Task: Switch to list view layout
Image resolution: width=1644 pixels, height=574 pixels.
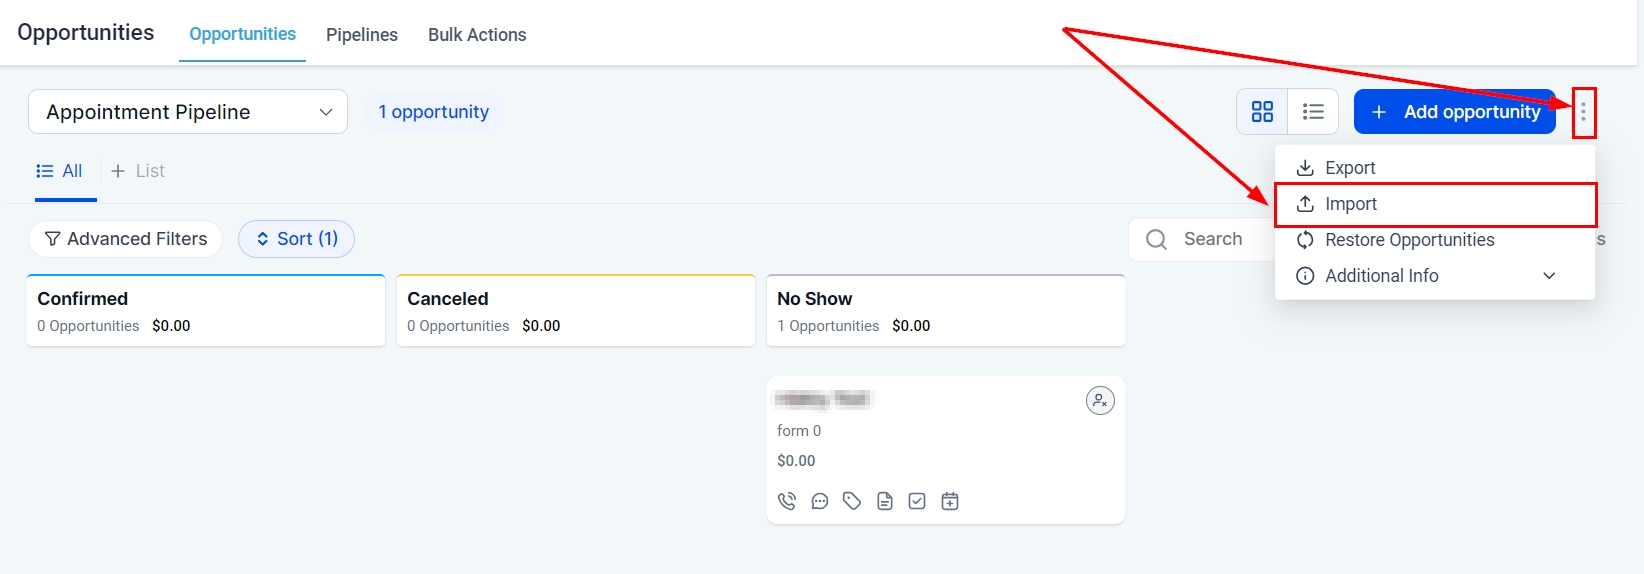Action: click(1313, 112)
